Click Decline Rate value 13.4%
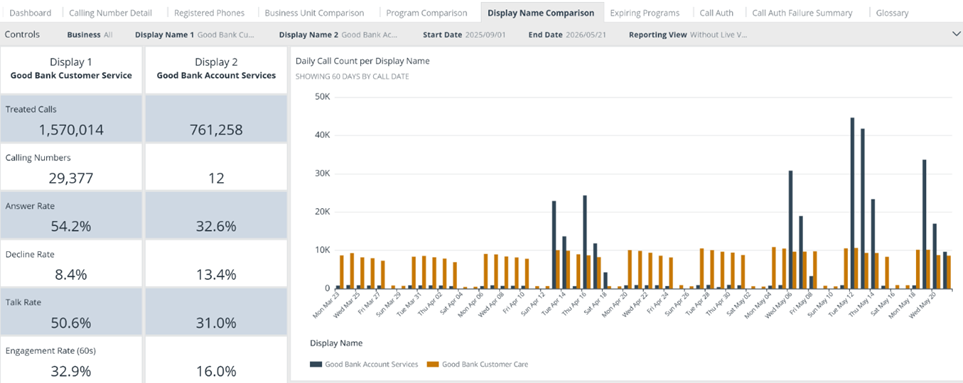The height and width of the screenshot is (383, 963). coord(215,274)
